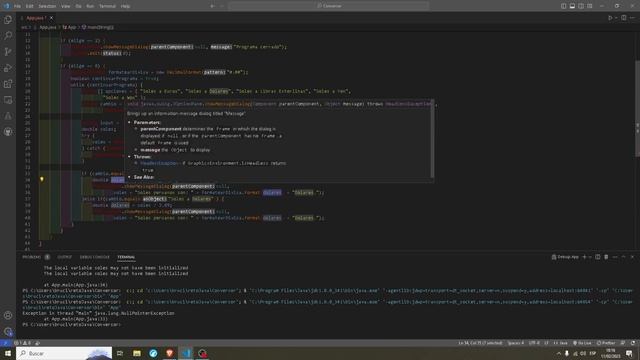The image size is (640, 360).
Task: Toggle primary side bar layout button
Action: pyautogui.click(x=564, y=6)
